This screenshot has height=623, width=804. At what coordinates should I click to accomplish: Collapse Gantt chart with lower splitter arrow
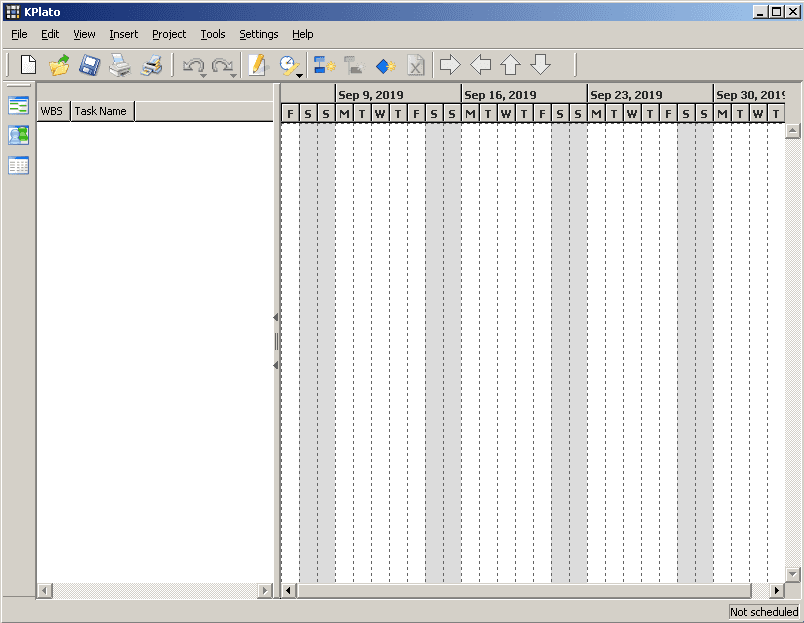(x=276, y=365)
